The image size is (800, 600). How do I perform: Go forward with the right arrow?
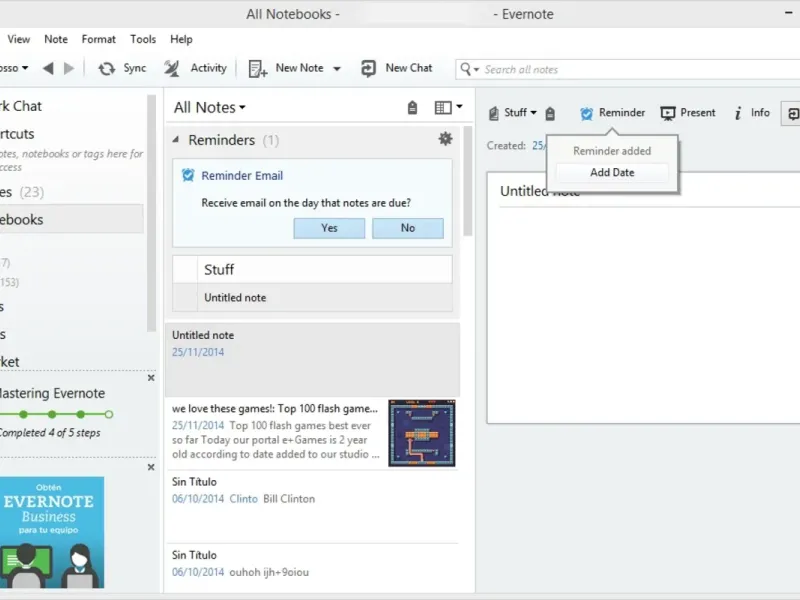[x=69, y=68]
